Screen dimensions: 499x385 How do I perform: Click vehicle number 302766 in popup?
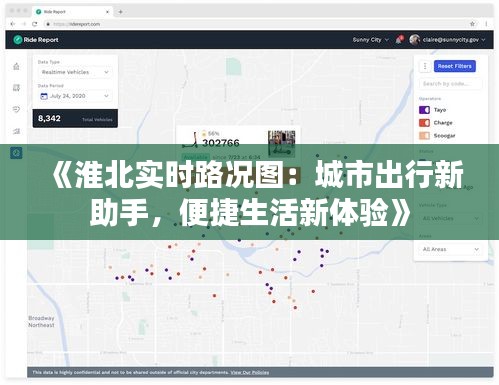[221, 143]
